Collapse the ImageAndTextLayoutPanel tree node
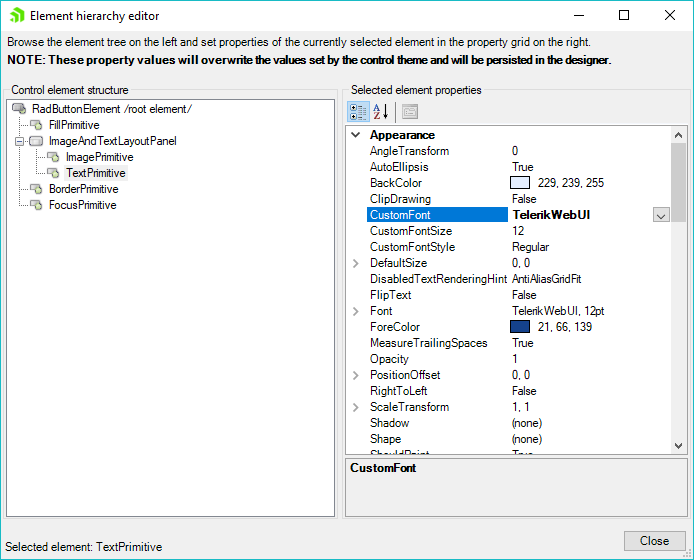This screenshot has width=694, height=560. [19, 142]
